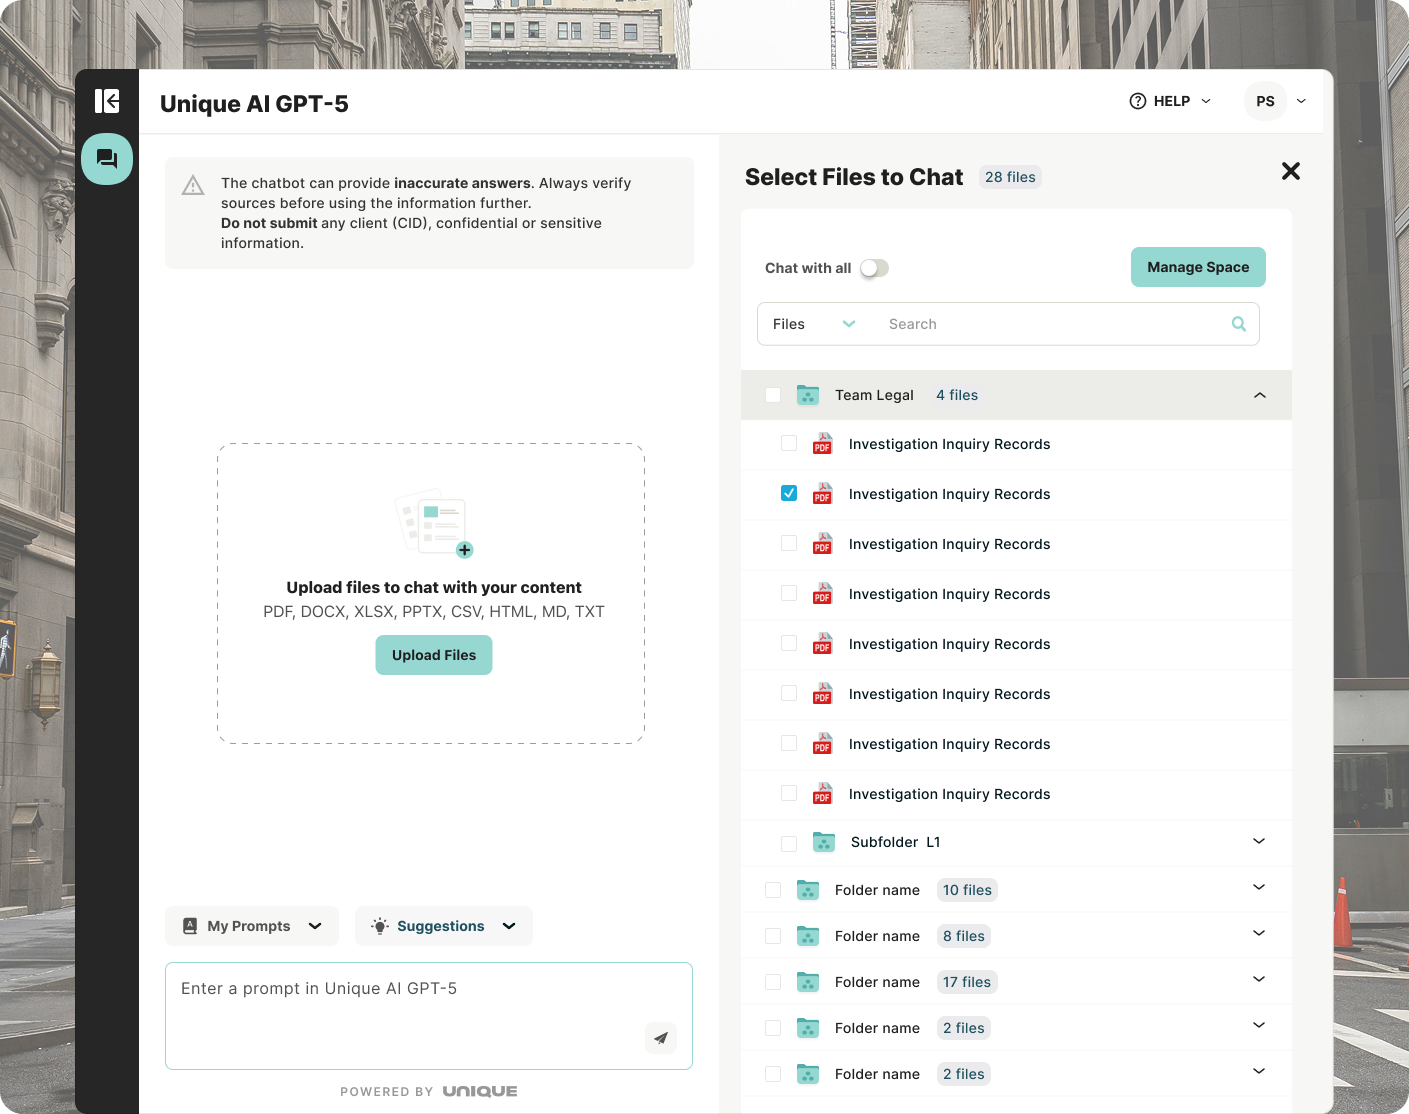Open the Suggestions dropdown
Image resolution: width=1409 pixels, height=1114 pixels.
tap(444, 926)
